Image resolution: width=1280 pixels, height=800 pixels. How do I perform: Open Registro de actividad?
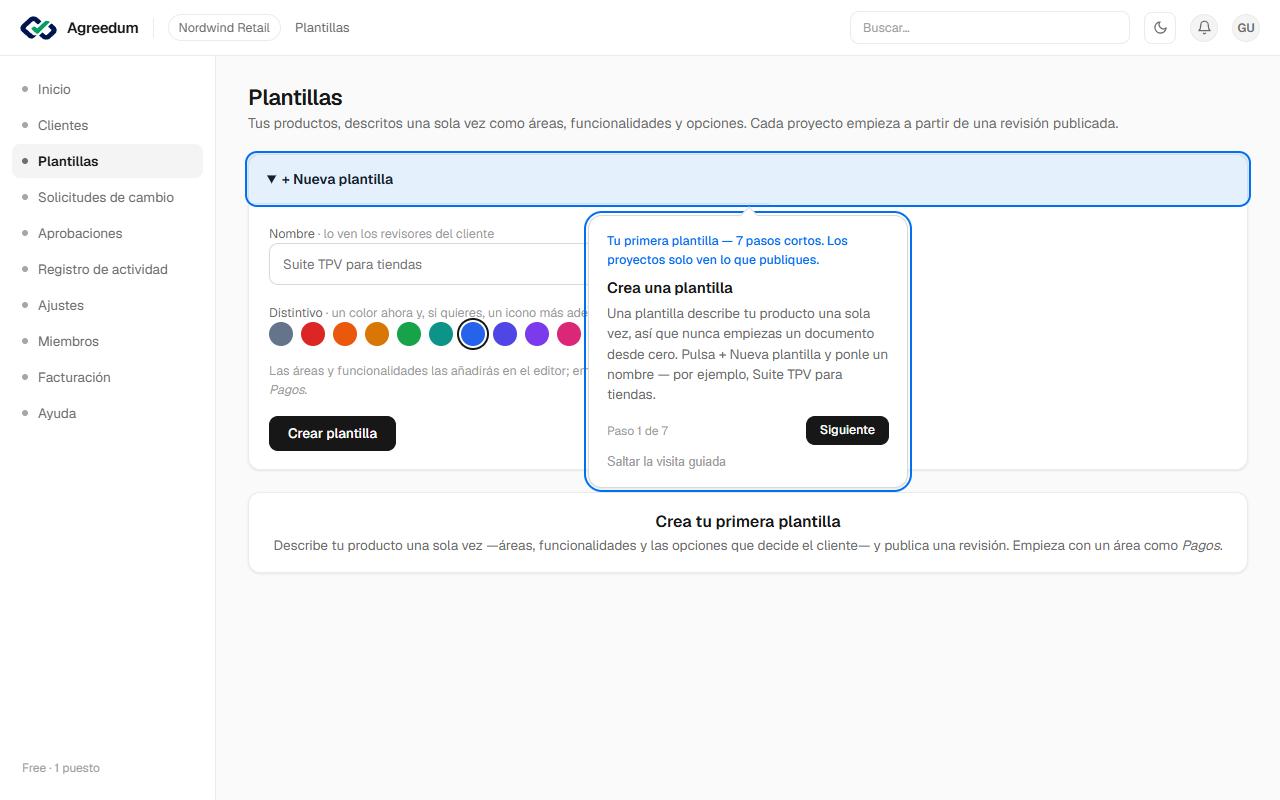[x=107, y=269]
